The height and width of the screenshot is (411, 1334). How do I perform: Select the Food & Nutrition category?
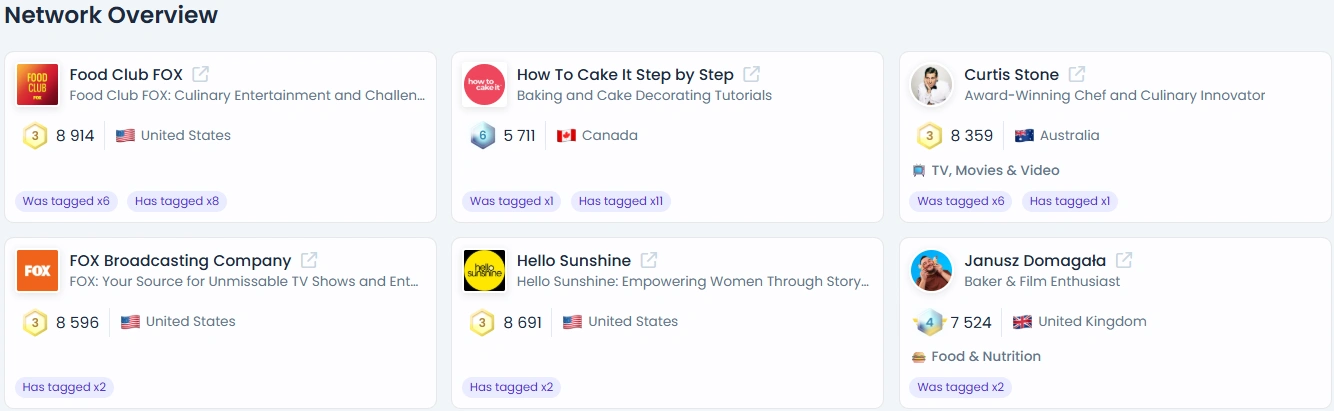976,356
